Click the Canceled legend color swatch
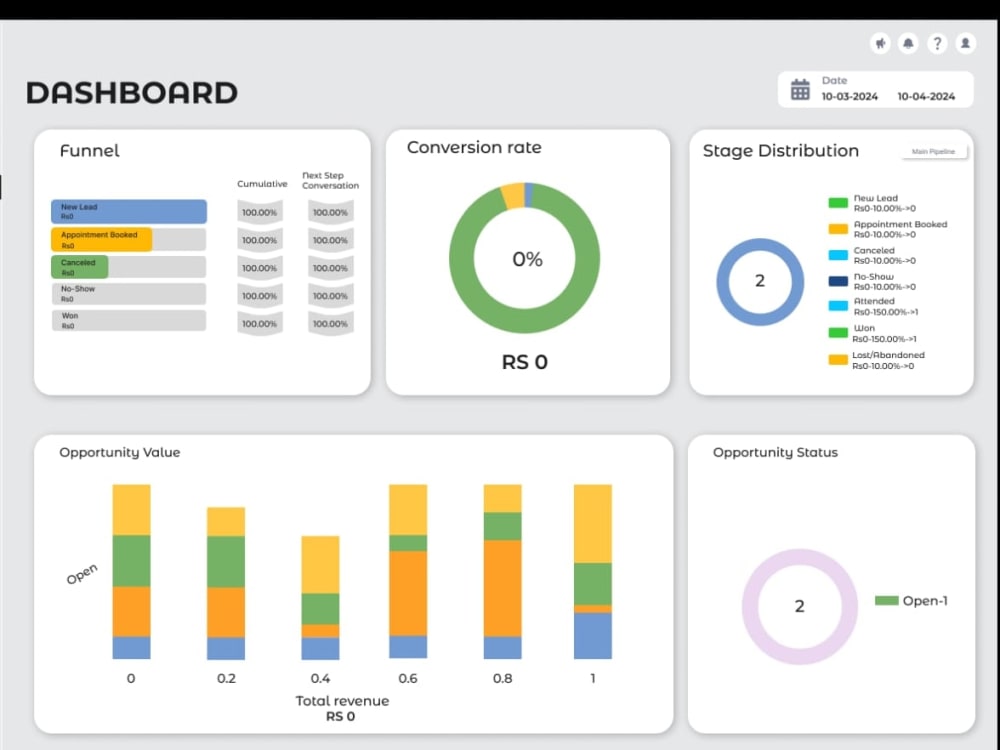Image resolution: width=1000 pixels, height=750 pixels. point(838,255)
